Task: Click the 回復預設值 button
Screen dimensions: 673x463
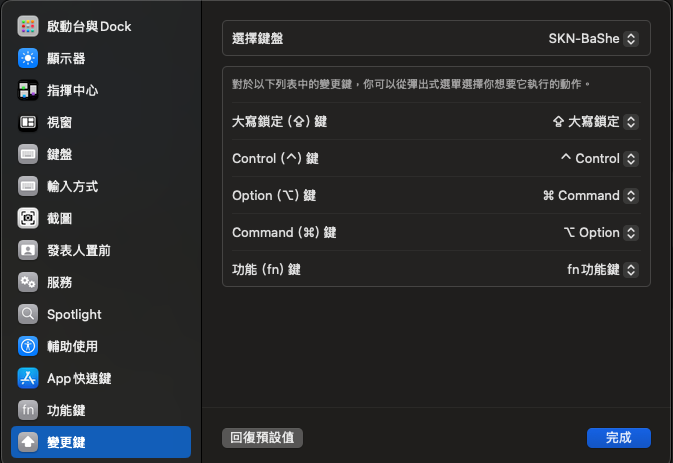Action: [262, 438]
